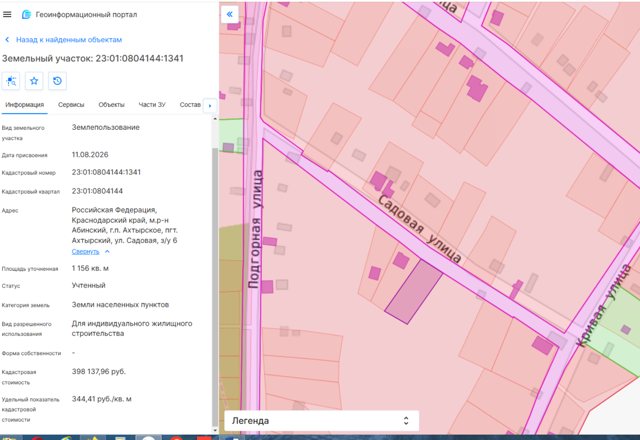Viewport: 640px width, 440px height.
Task: Add parcel to favorites with the star icon
Action: click(x=34, y=81)
